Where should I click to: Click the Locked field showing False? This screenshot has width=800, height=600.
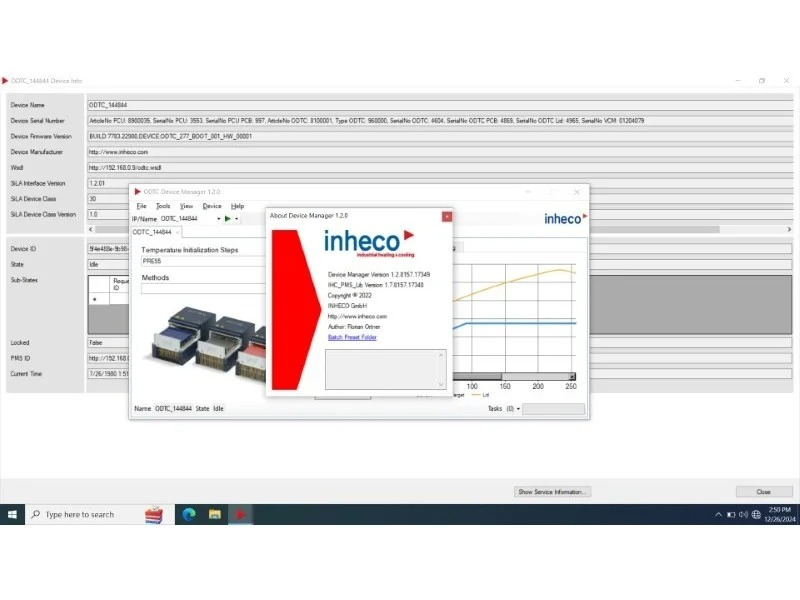pyautogui.click(x=108, y=343)
